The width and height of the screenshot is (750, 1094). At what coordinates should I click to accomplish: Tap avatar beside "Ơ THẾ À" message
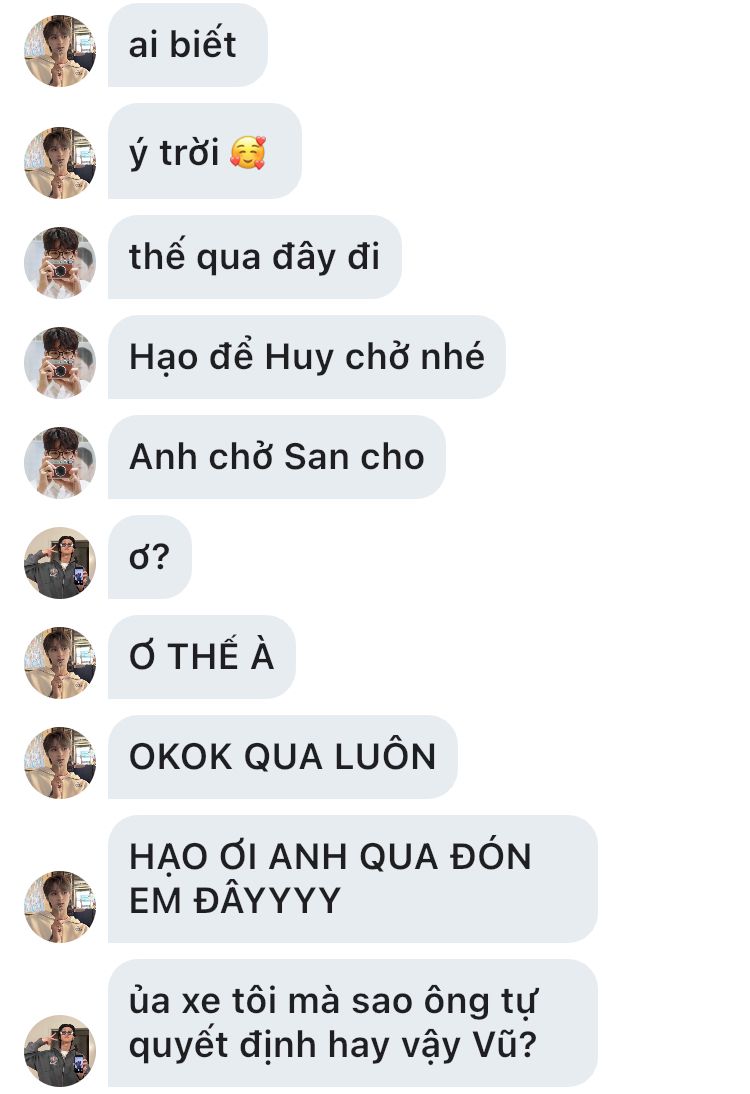coord(60,663)
